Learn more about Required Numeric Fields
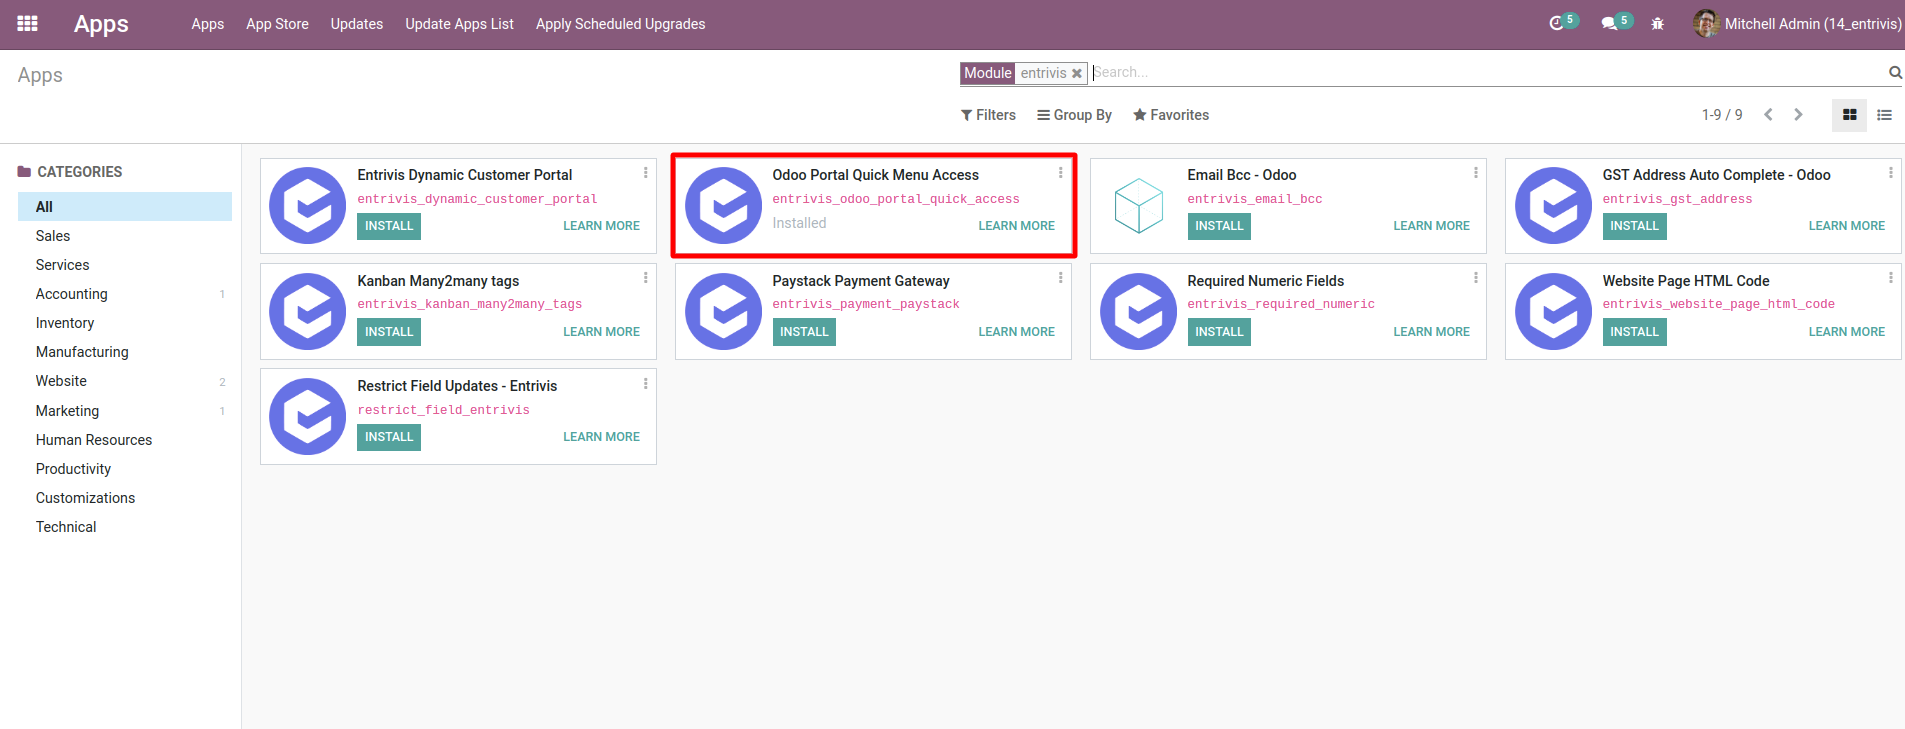 (x=1431, y=332)
